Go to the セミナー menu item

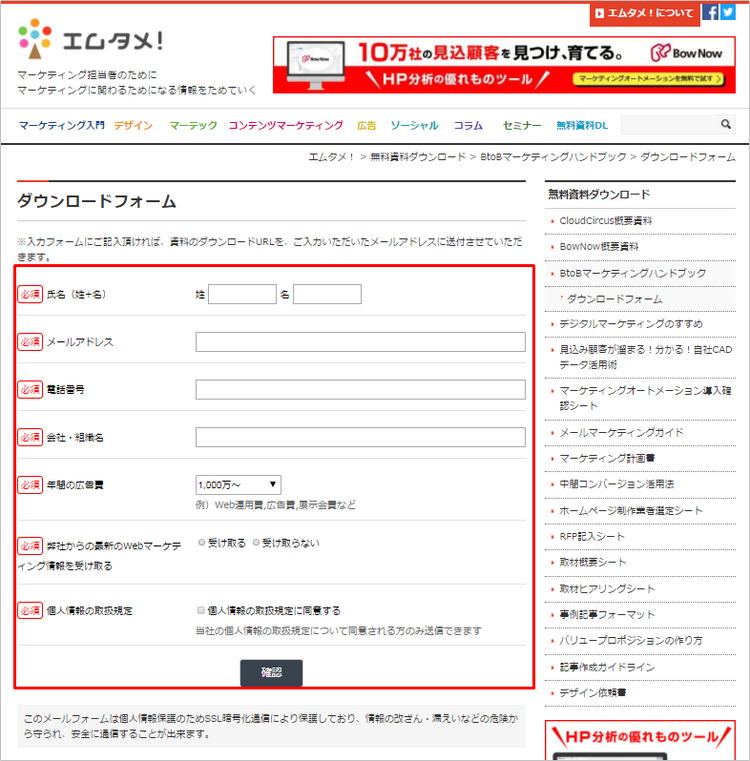(522, 126)
